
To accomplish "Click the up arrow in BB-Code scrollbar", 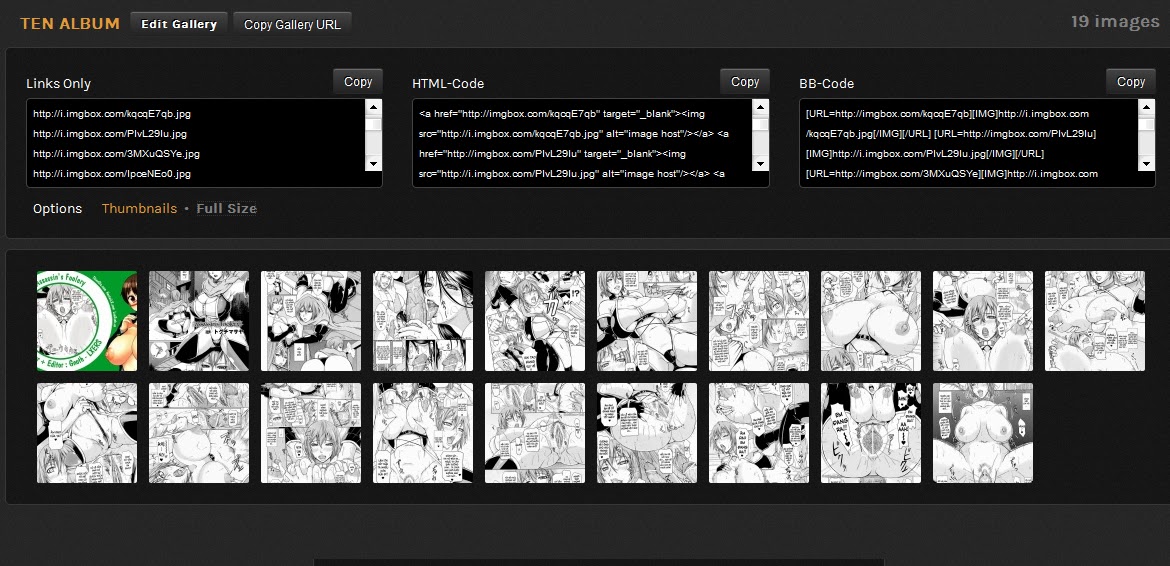I will pyautogui.click(x=1147, y=107).
